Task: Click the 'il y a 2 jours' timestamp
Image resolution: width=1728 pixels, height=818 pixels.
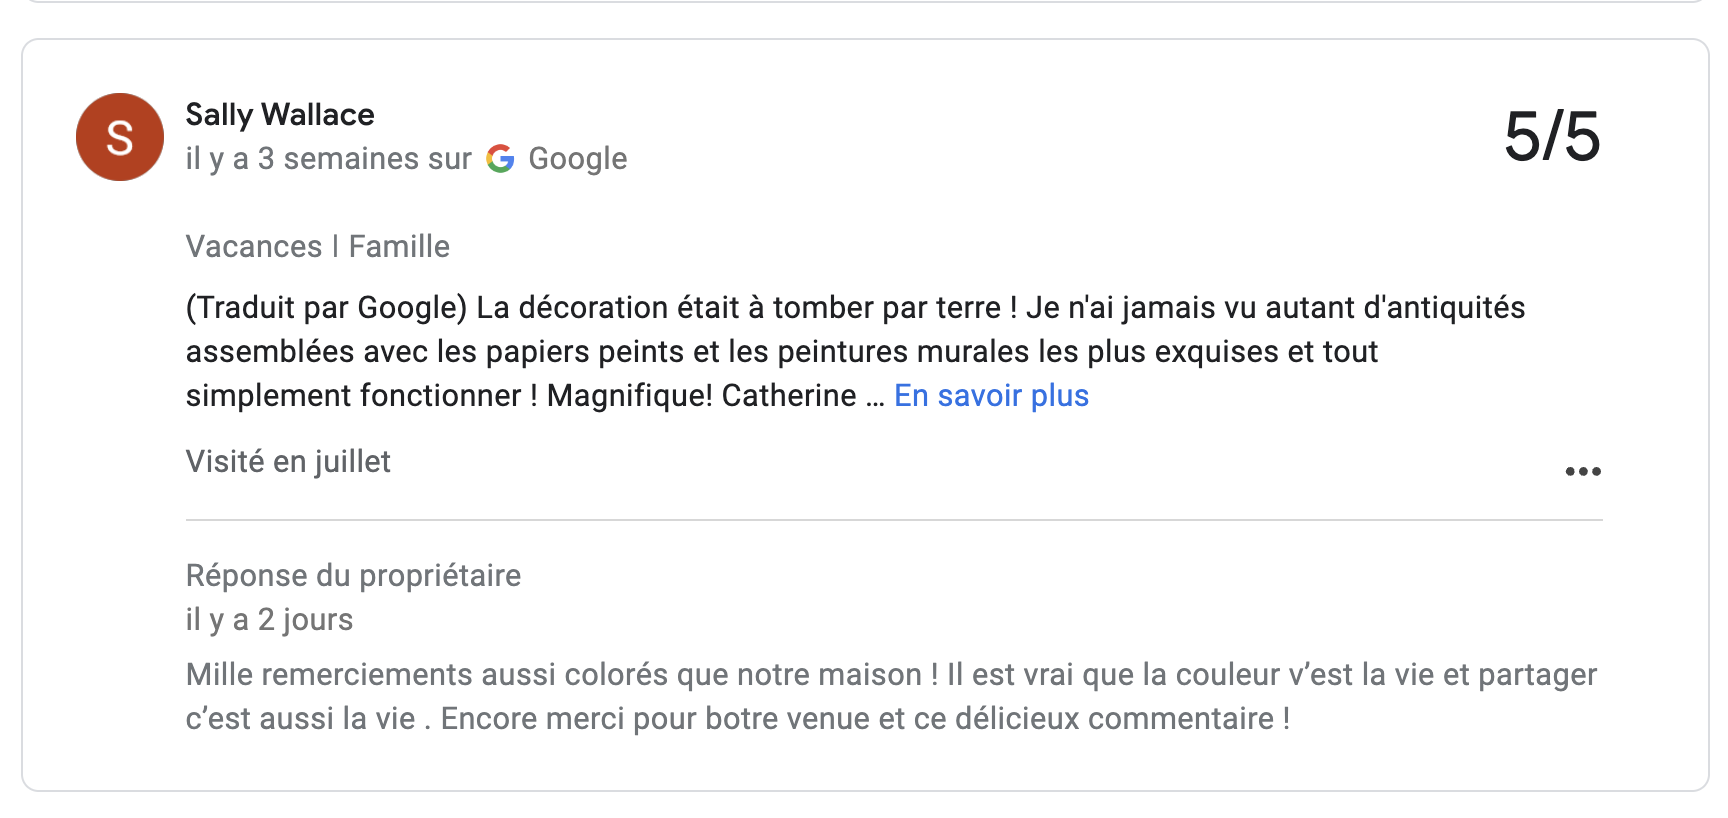Action: point(269,619)
